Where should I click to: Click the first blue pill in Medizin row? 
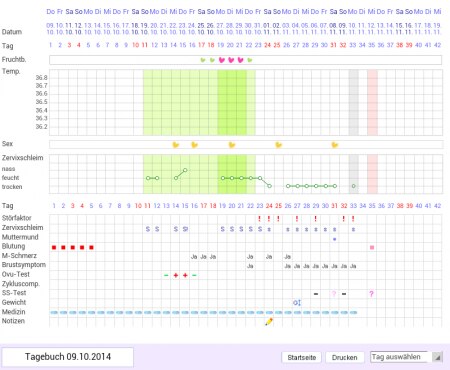pyautogui.click(x=54, y=312)
